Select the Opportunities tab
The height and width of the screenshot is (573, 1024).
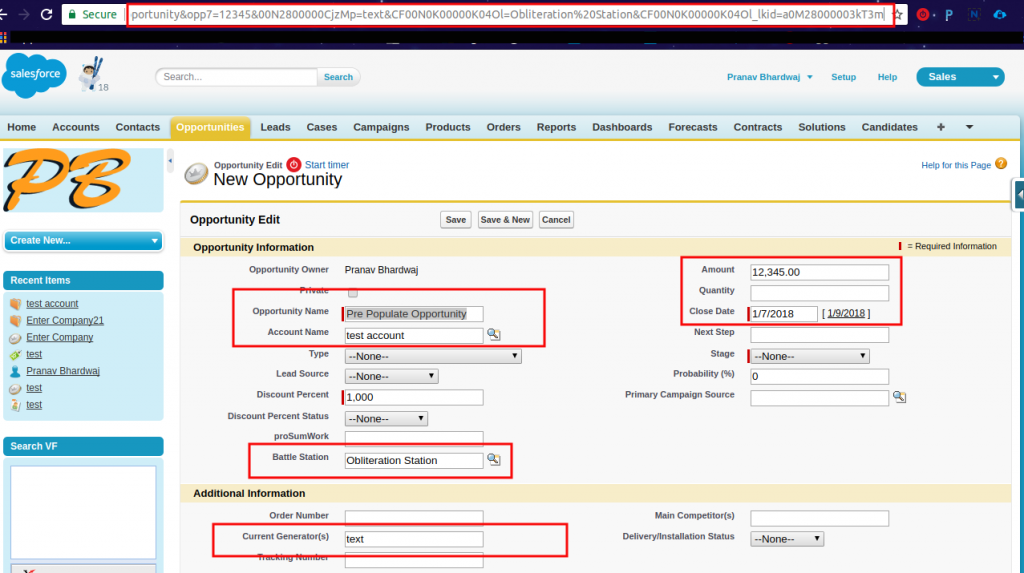[210, 127]
